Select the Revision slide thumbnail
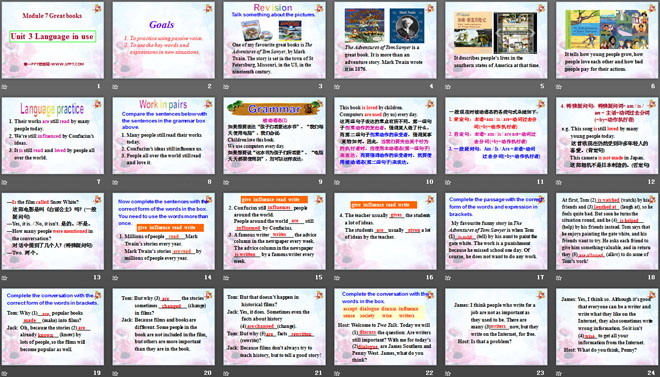The height and width of the screenshot is (377, 660). coord(274,40)
